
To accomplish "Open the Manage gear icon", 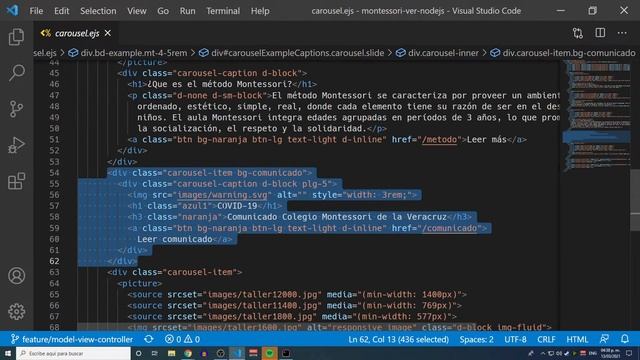I will [x=16, y=311].
